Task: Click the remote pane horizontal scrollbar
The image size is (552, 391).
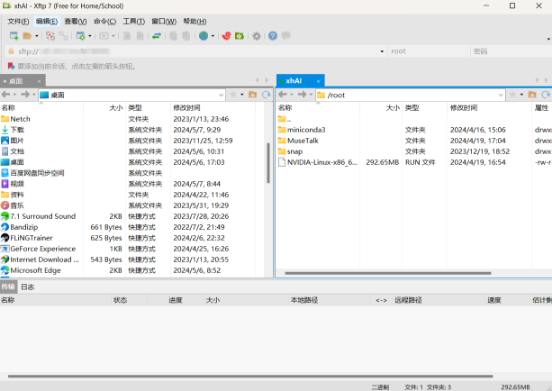Action: click(388, 273)
